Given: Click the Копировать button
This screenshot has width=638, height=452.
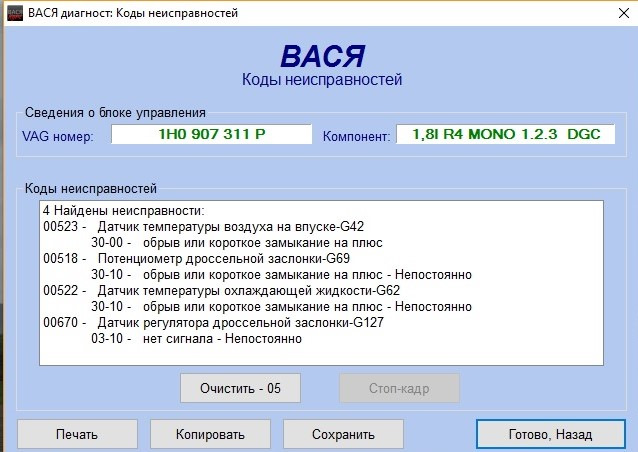Looking at the screenshot, I should pos(210,434).
